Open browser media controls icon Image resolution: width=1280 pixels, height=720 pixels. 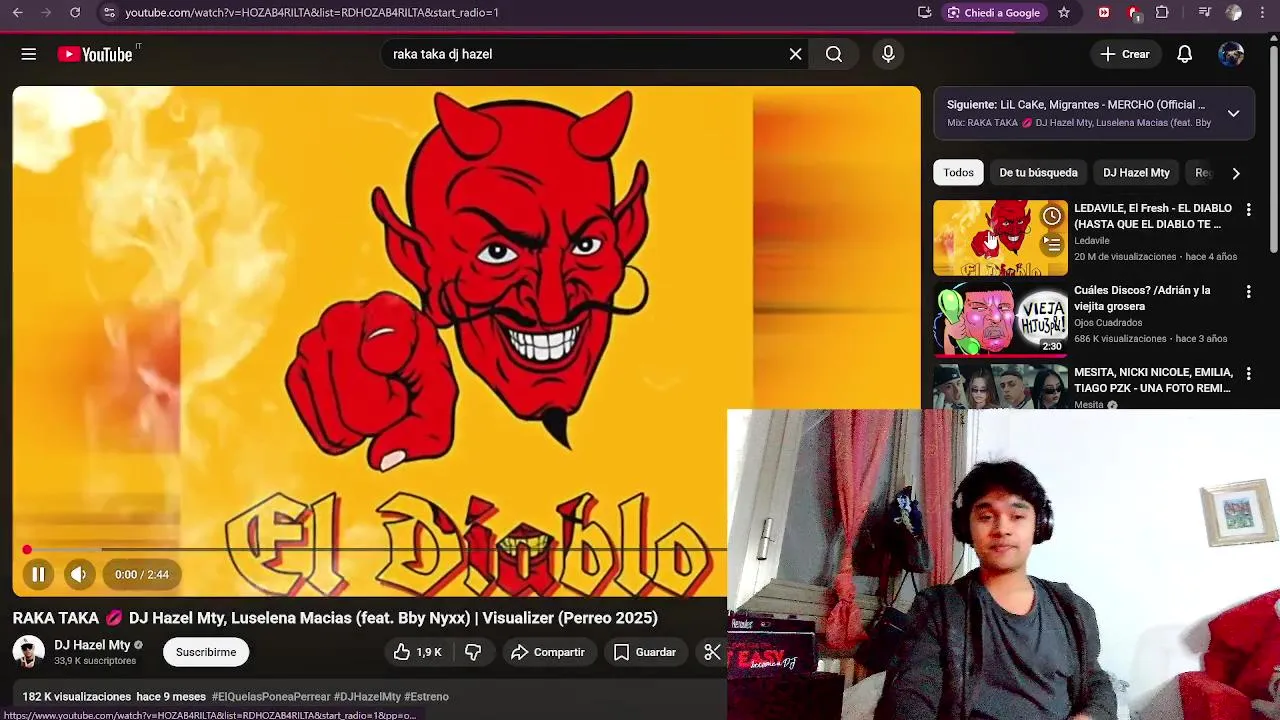pyautogui.click(x=1205, y=13)
